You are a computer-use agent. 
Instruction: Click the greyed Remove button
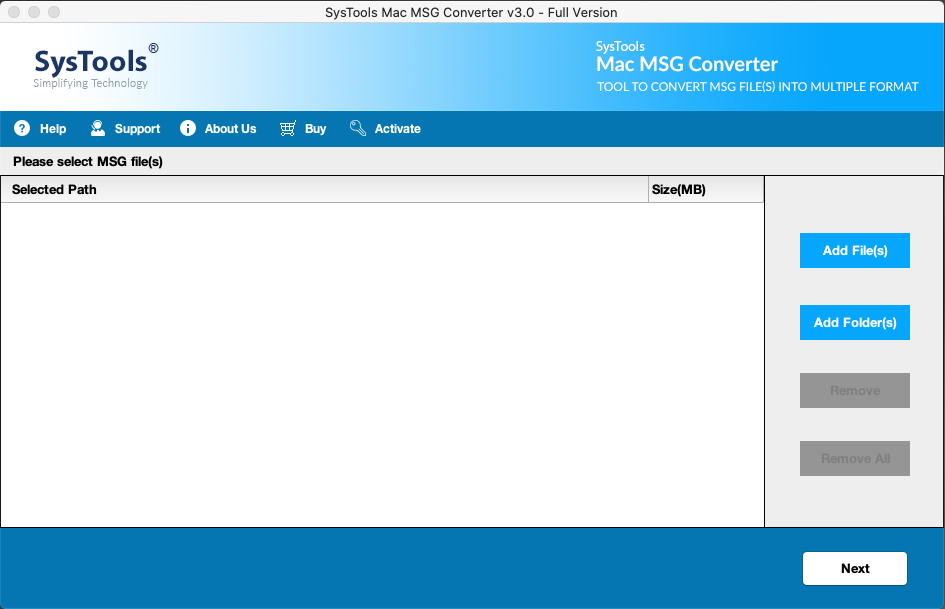point(855,391)
